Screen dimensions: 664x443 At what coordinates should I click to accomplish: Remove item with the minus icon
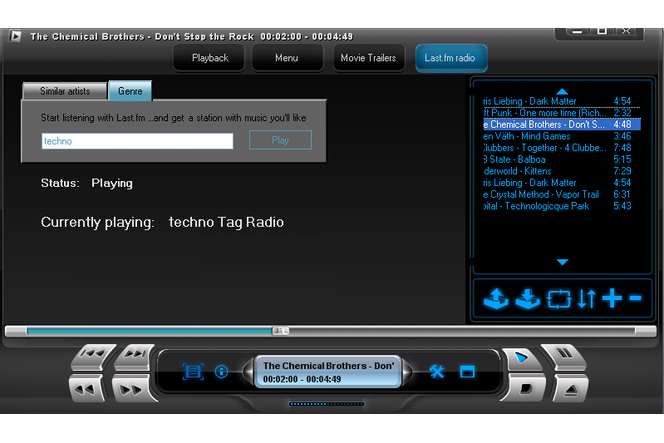point(636,298)
